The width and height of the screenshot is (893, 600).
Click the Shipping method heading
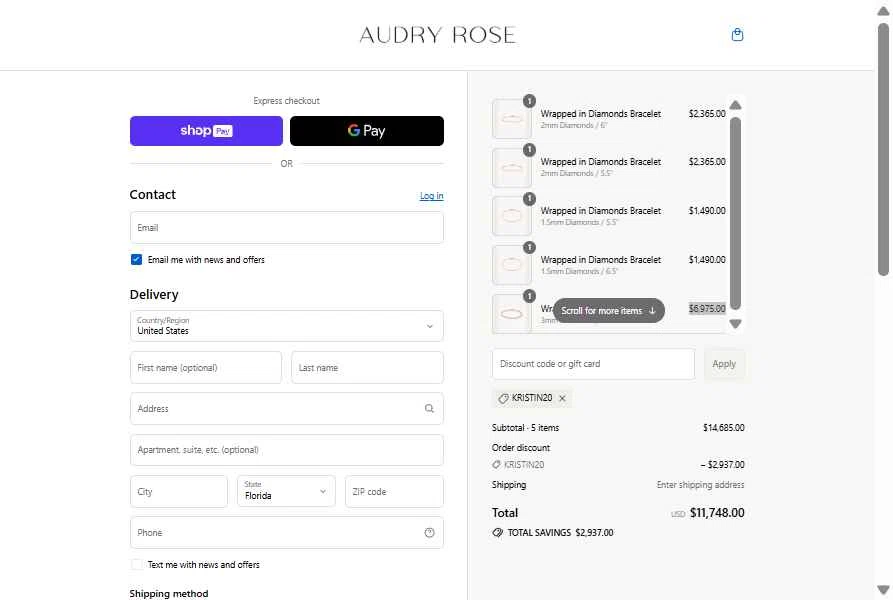169,593
